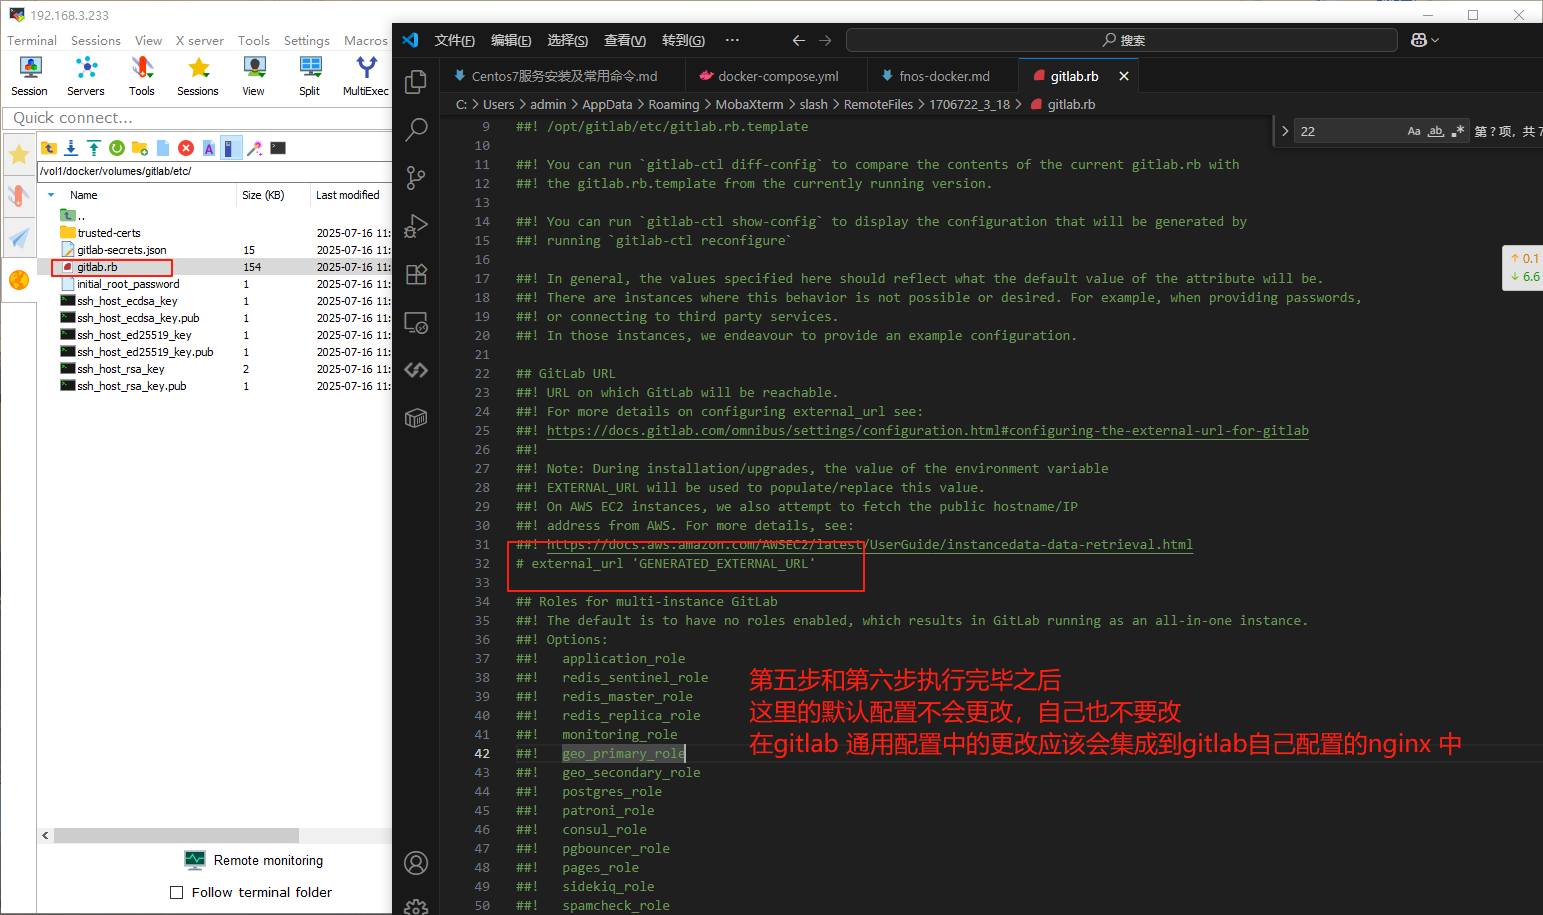This screenshot has width=1543, height=915.
Task: Open terminal icon in SFTP toolbar
Action: pos(278,148)
